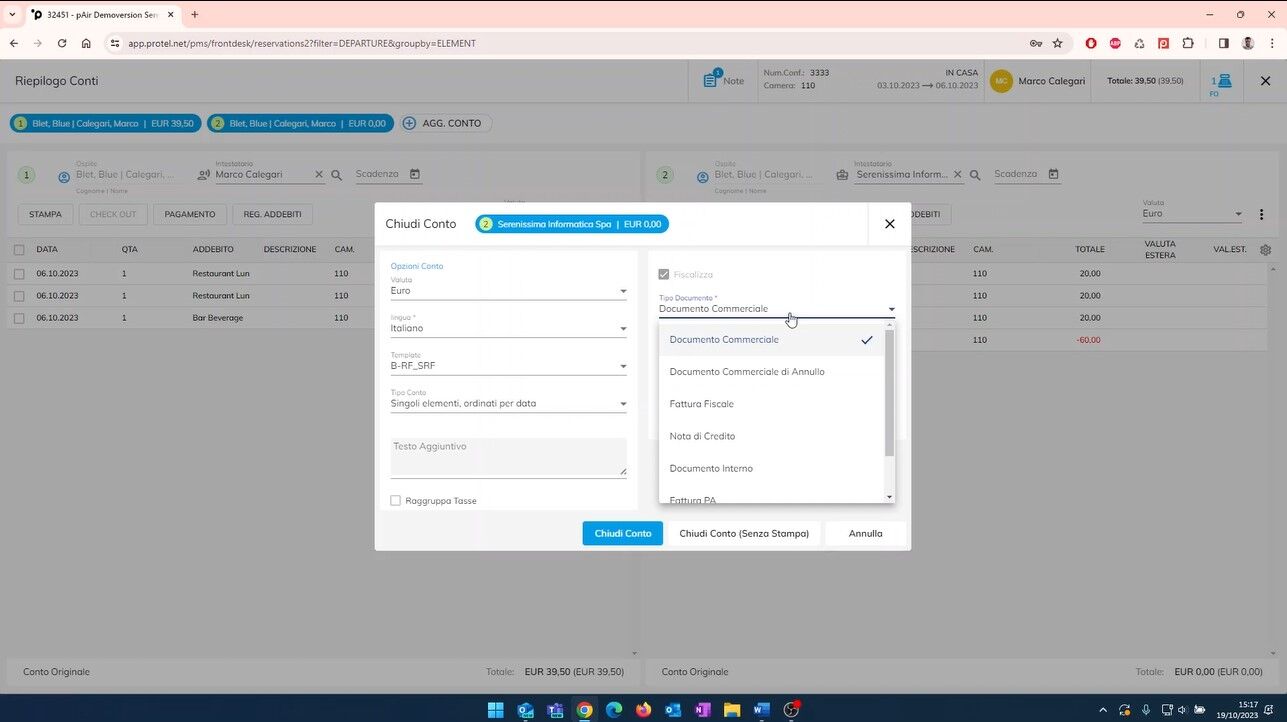Click the Testo Aggiuntivo text area
Screen dimensions: 1287x722
coord(508,456)
